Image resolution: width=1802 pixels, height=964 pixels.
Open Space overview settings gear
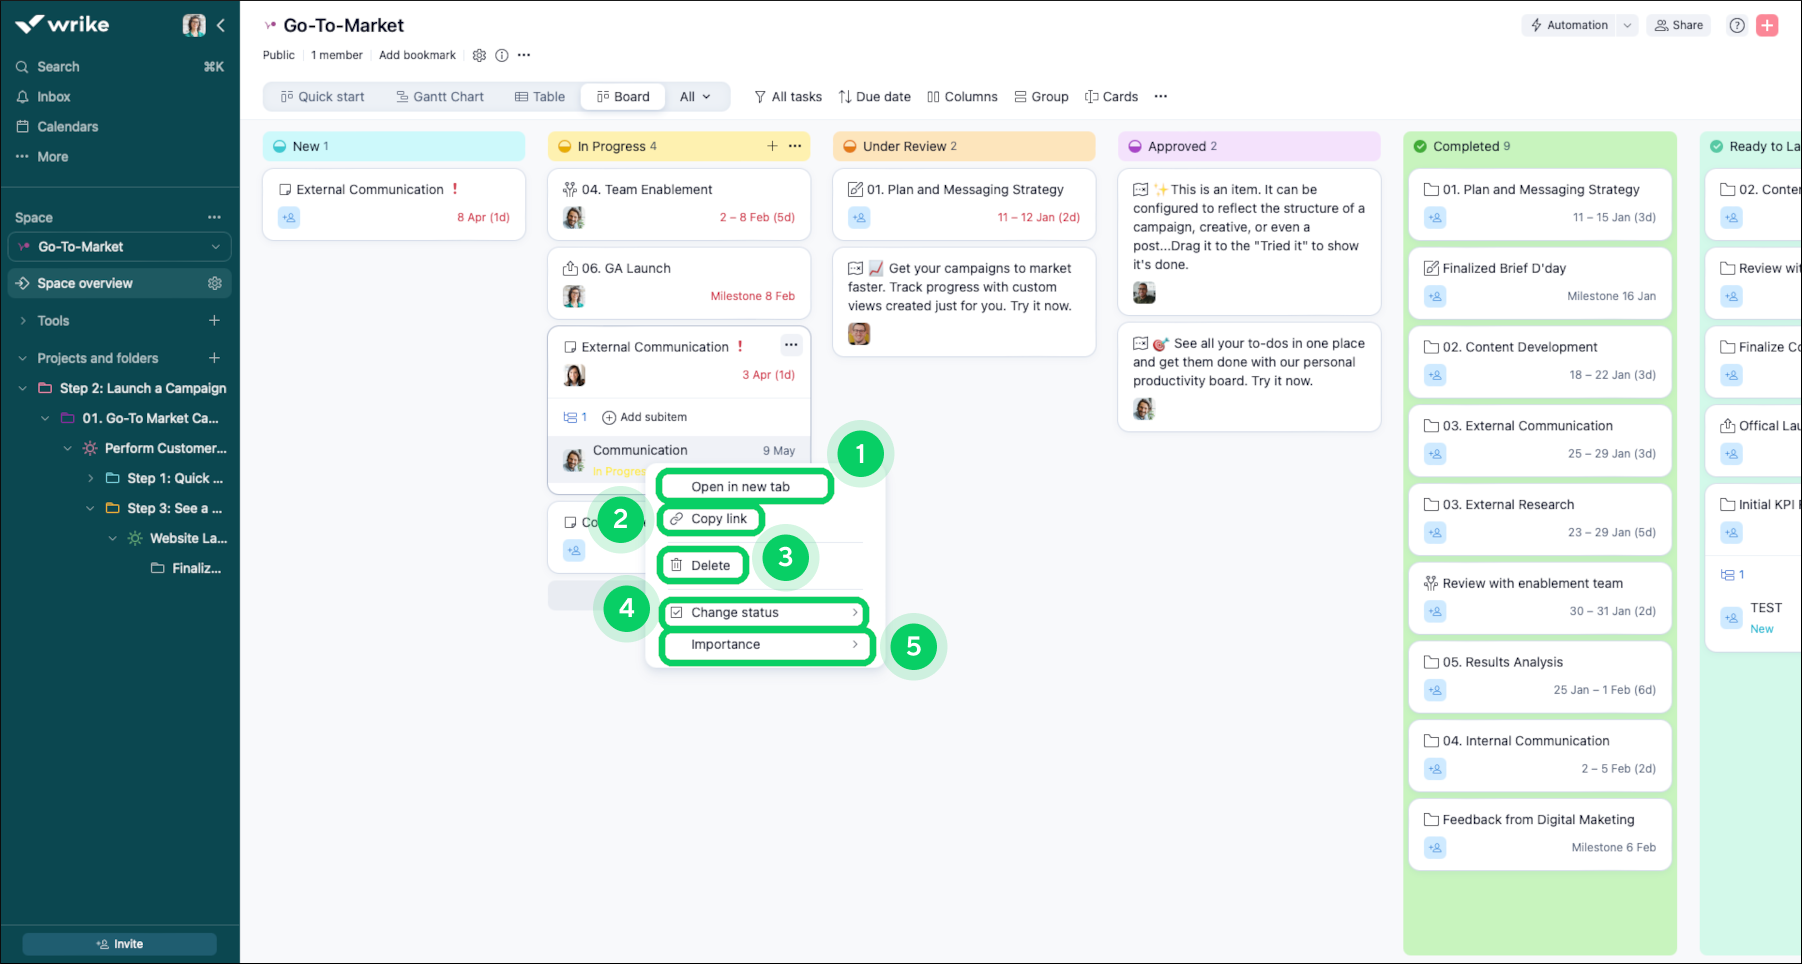point(214,283)
